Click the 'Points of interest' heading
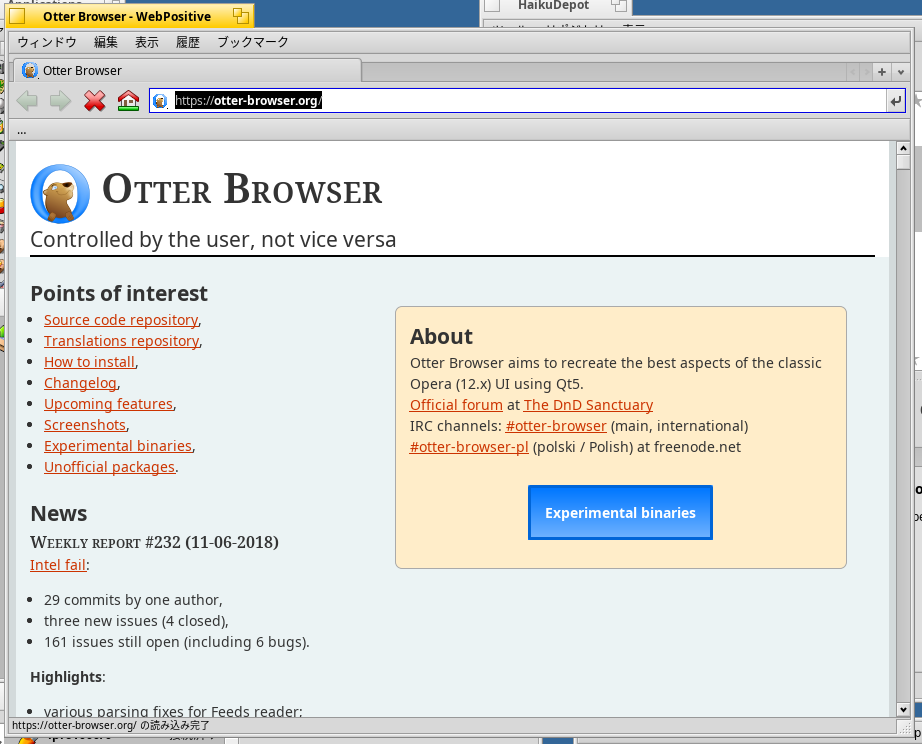This screenshot has height=744, width=922. pyautogui.click(x=119, y=293)
